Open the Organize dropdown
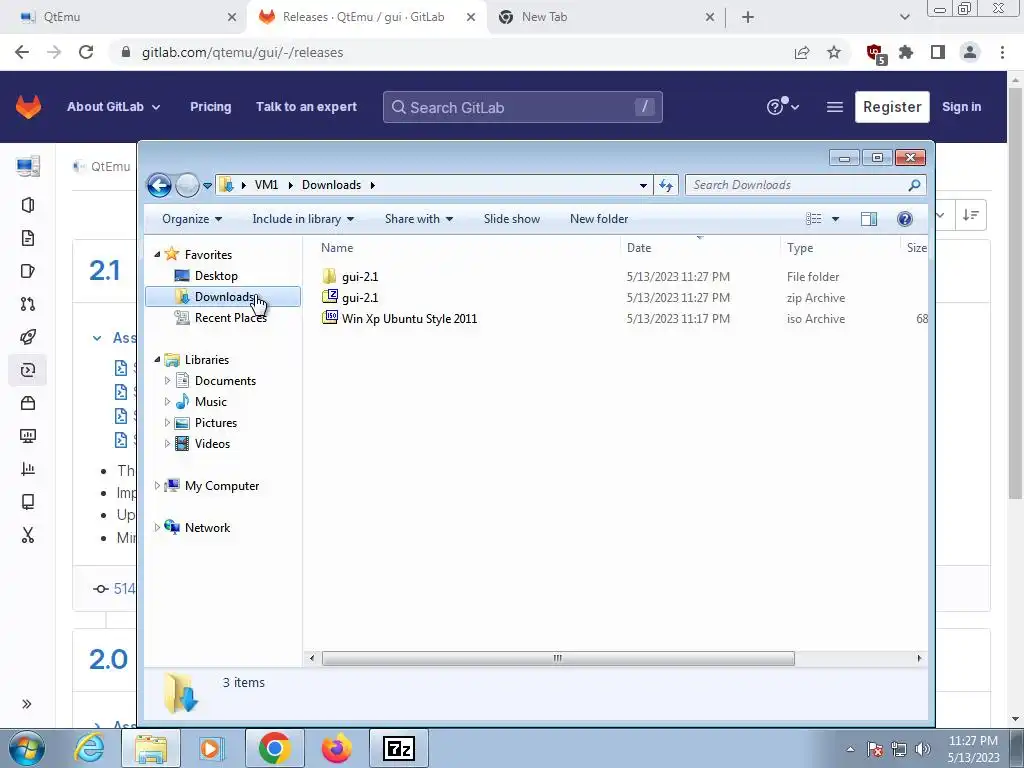This screenshot has width=1024, height=768. tap(192, 219)
